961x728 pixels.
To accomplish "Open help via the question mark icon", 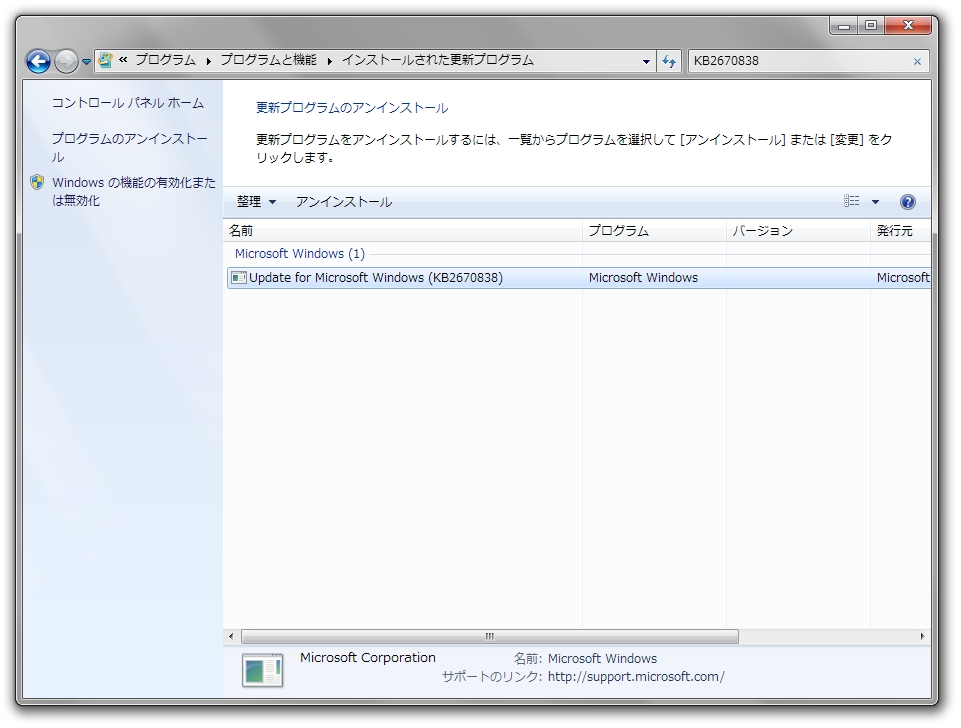I will pos(907,201).
